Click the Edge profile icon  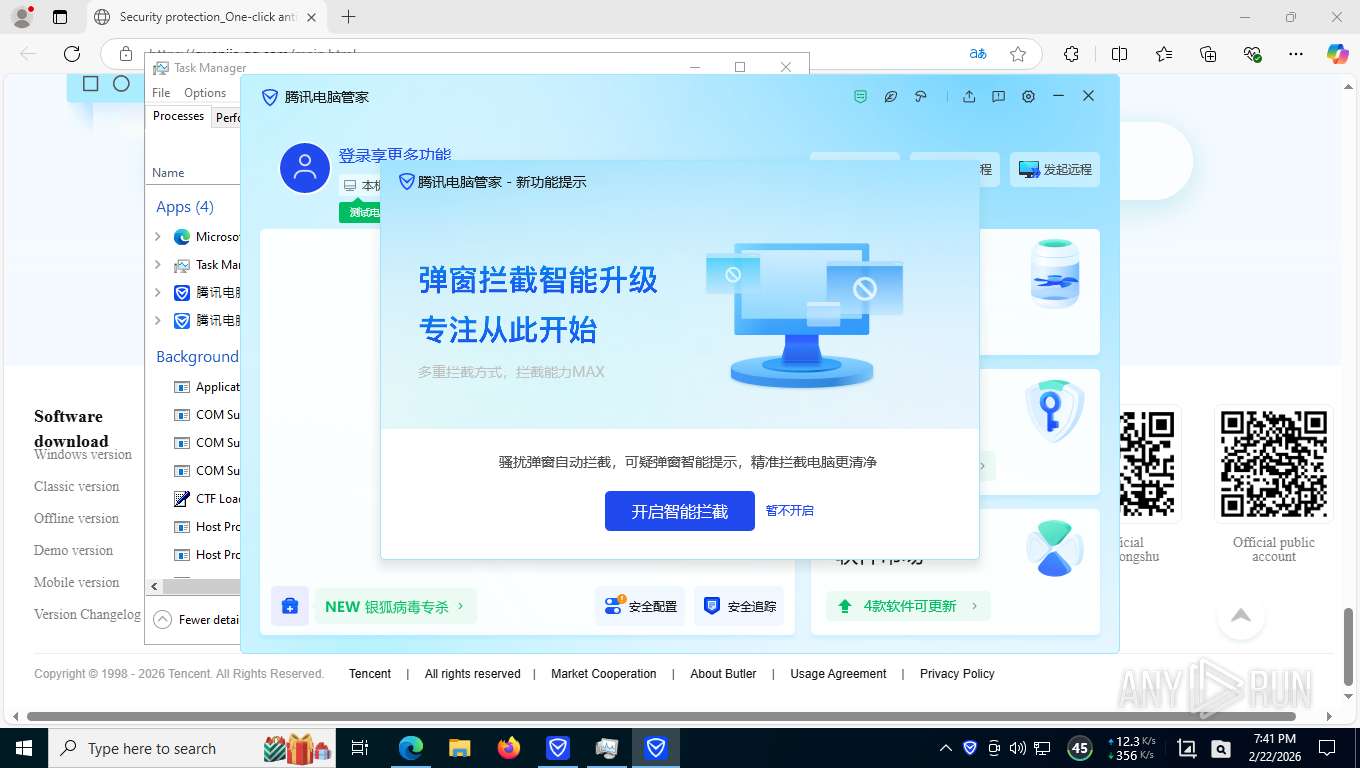click(x=21, y=17)
